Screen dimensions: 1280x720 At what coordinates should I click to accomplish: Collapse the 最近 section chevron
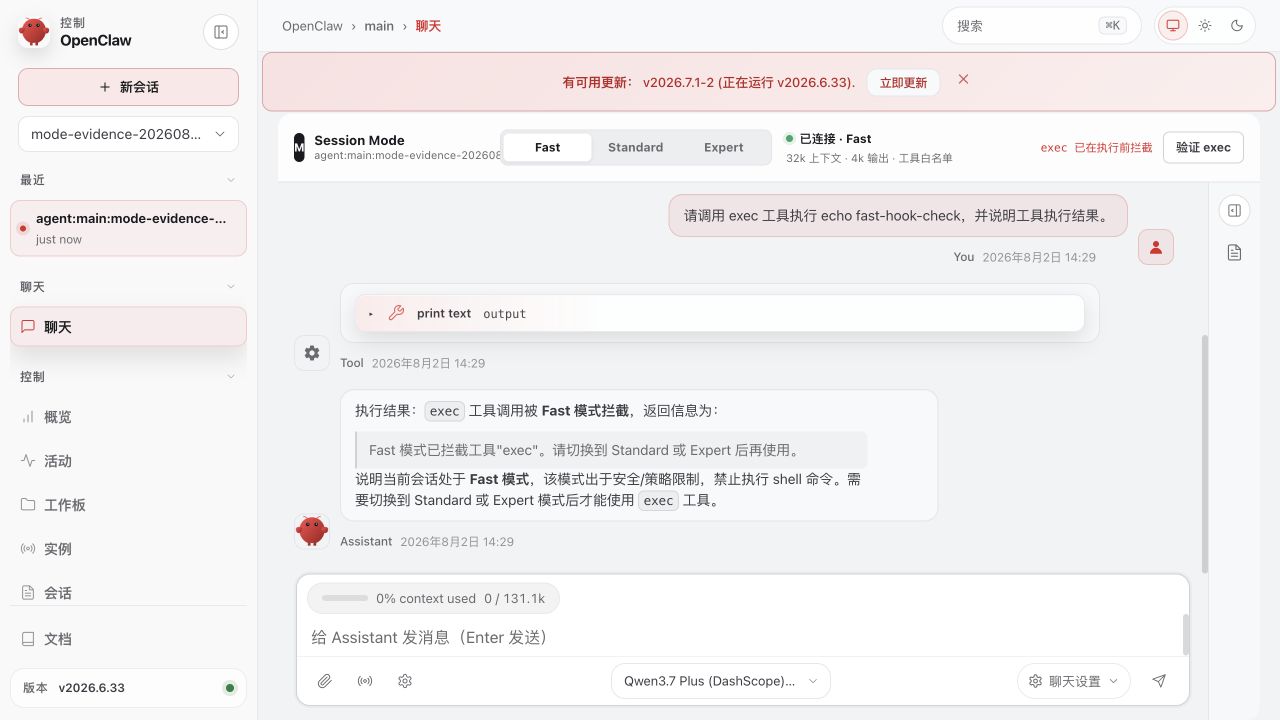(231, 180)
